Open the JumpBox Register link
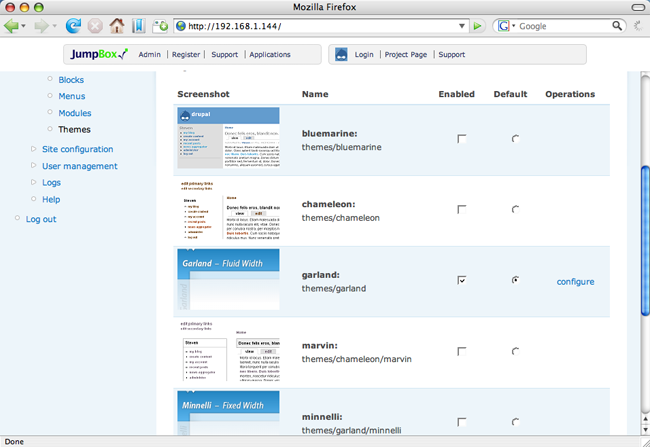 coord(186,54)
